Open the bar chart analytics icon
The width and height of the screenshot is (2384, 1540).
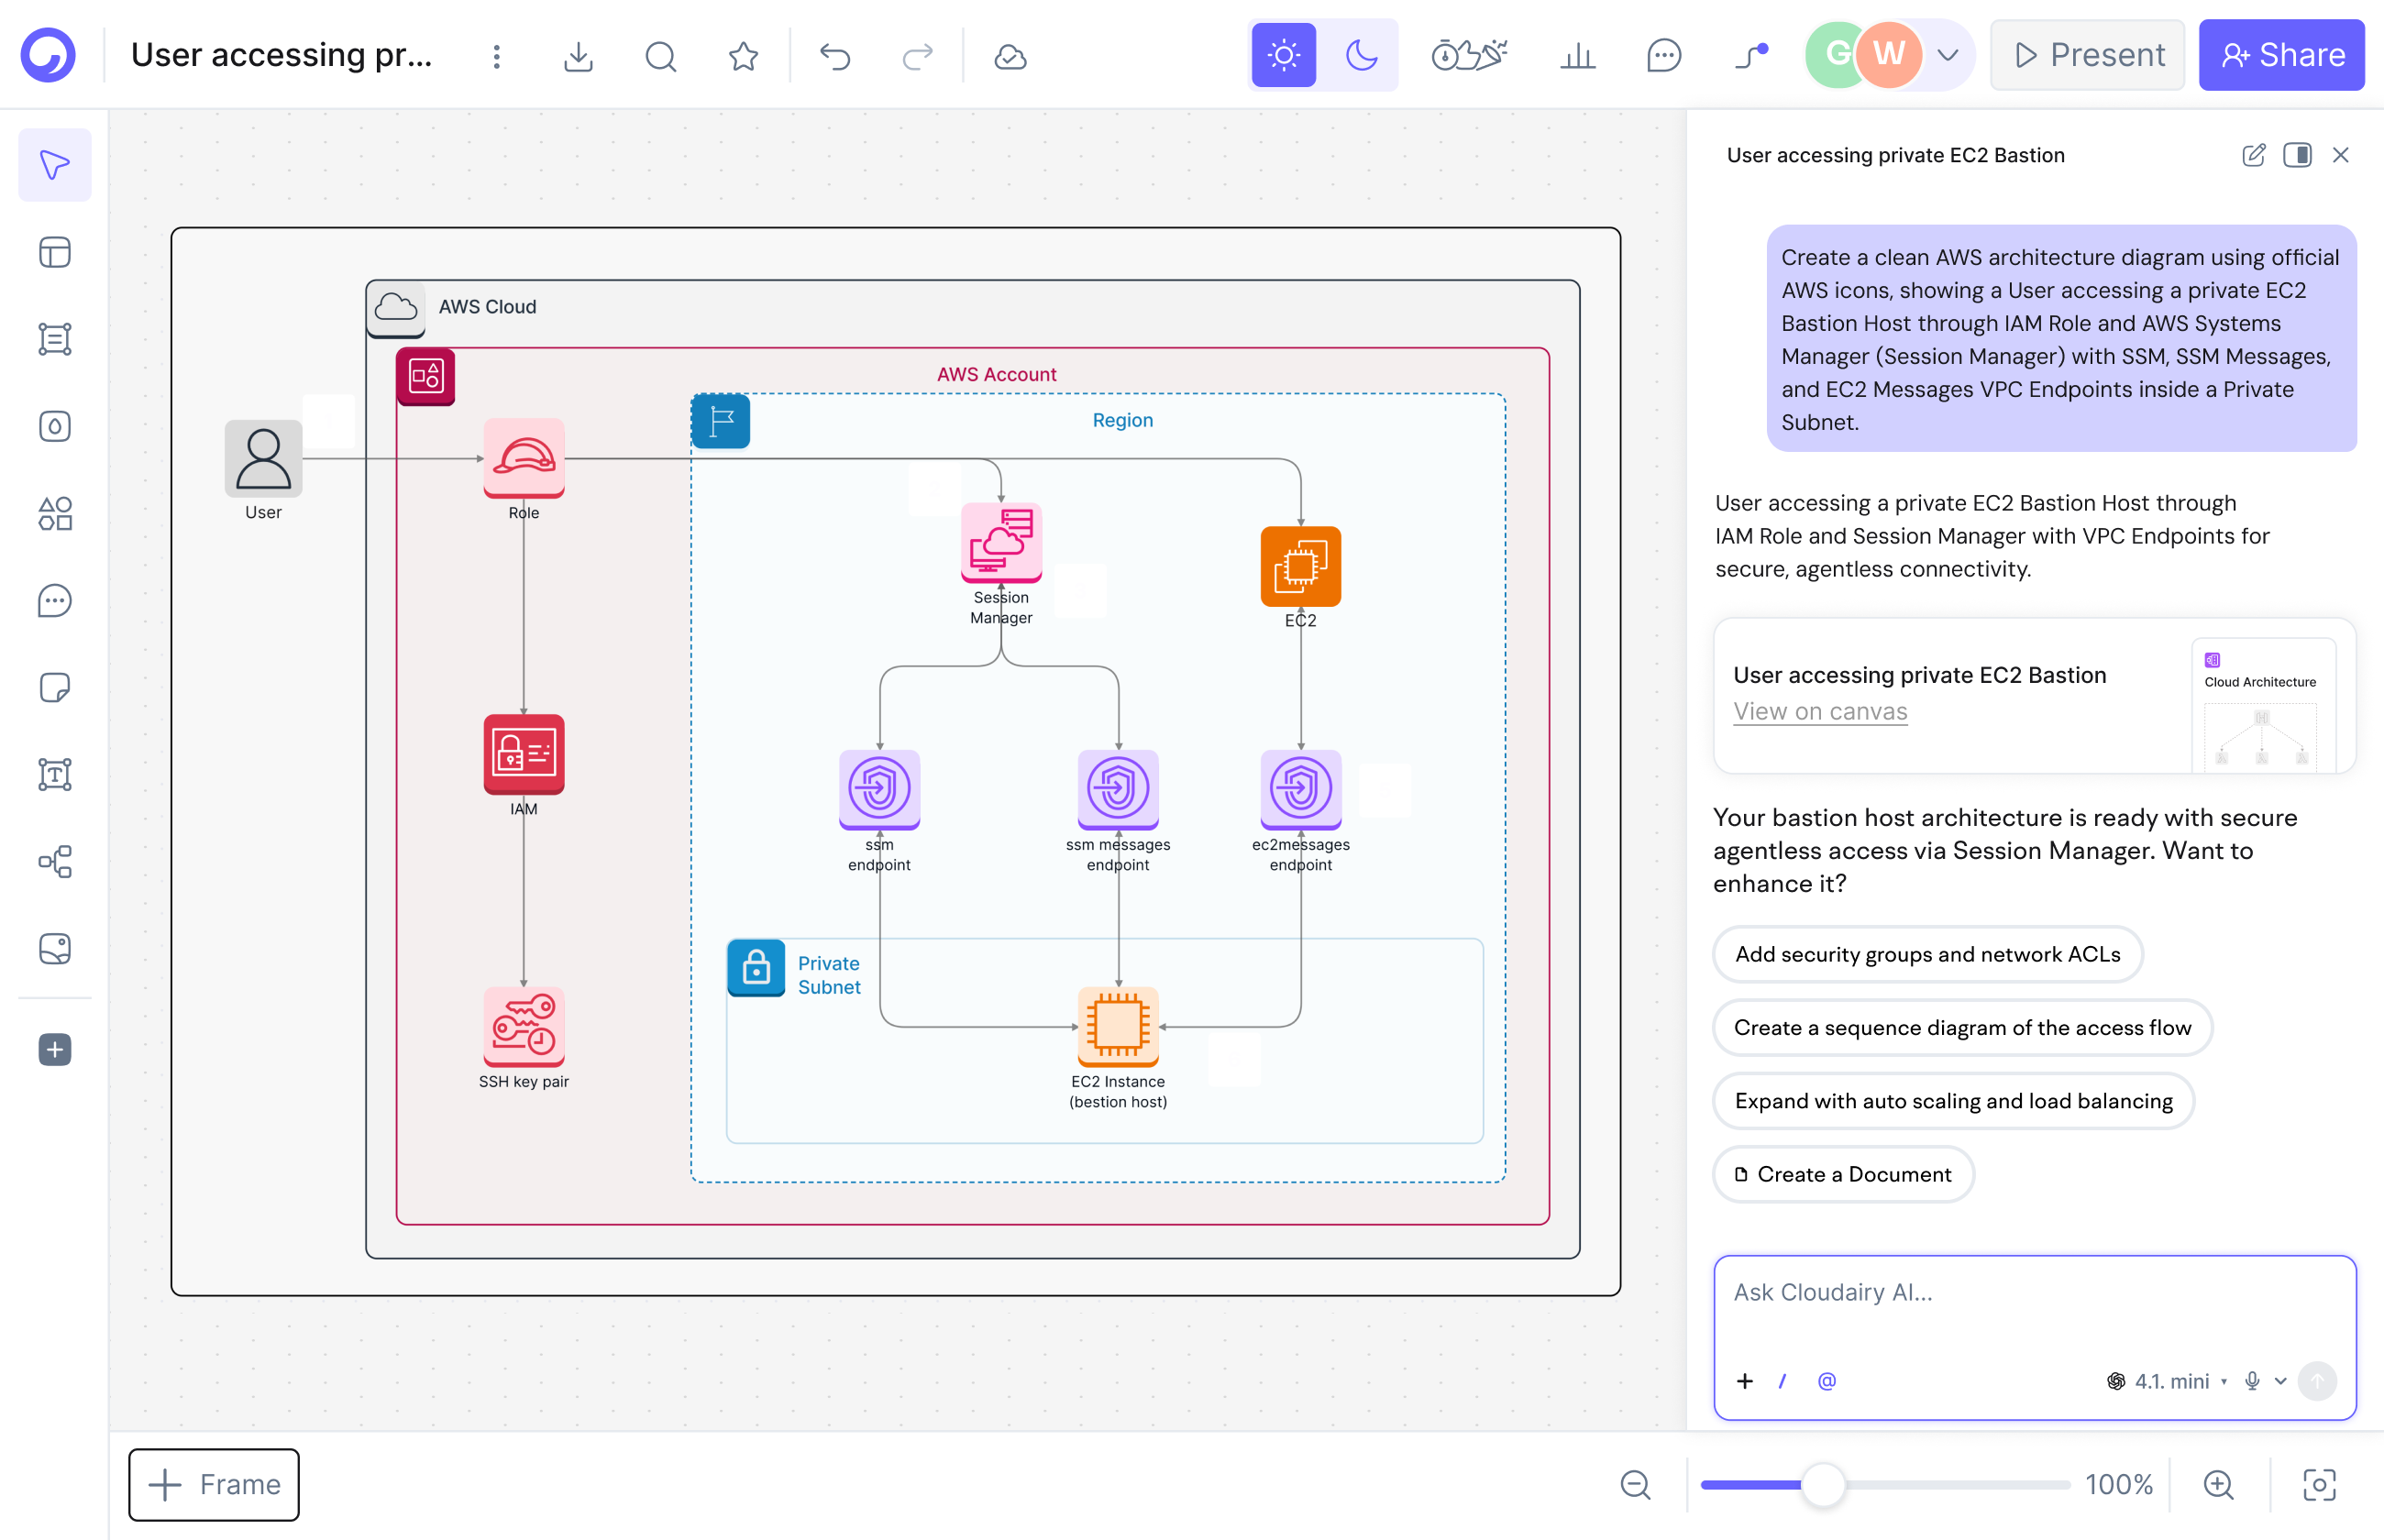tap(1577, 56)
